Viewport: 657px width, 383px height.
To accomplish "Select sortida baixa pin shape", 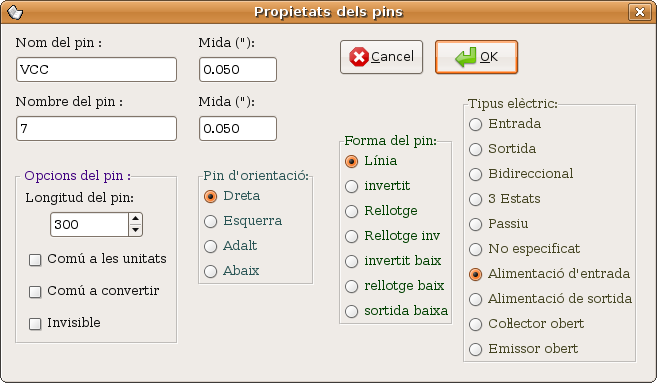I will click(x=352, y=311).
